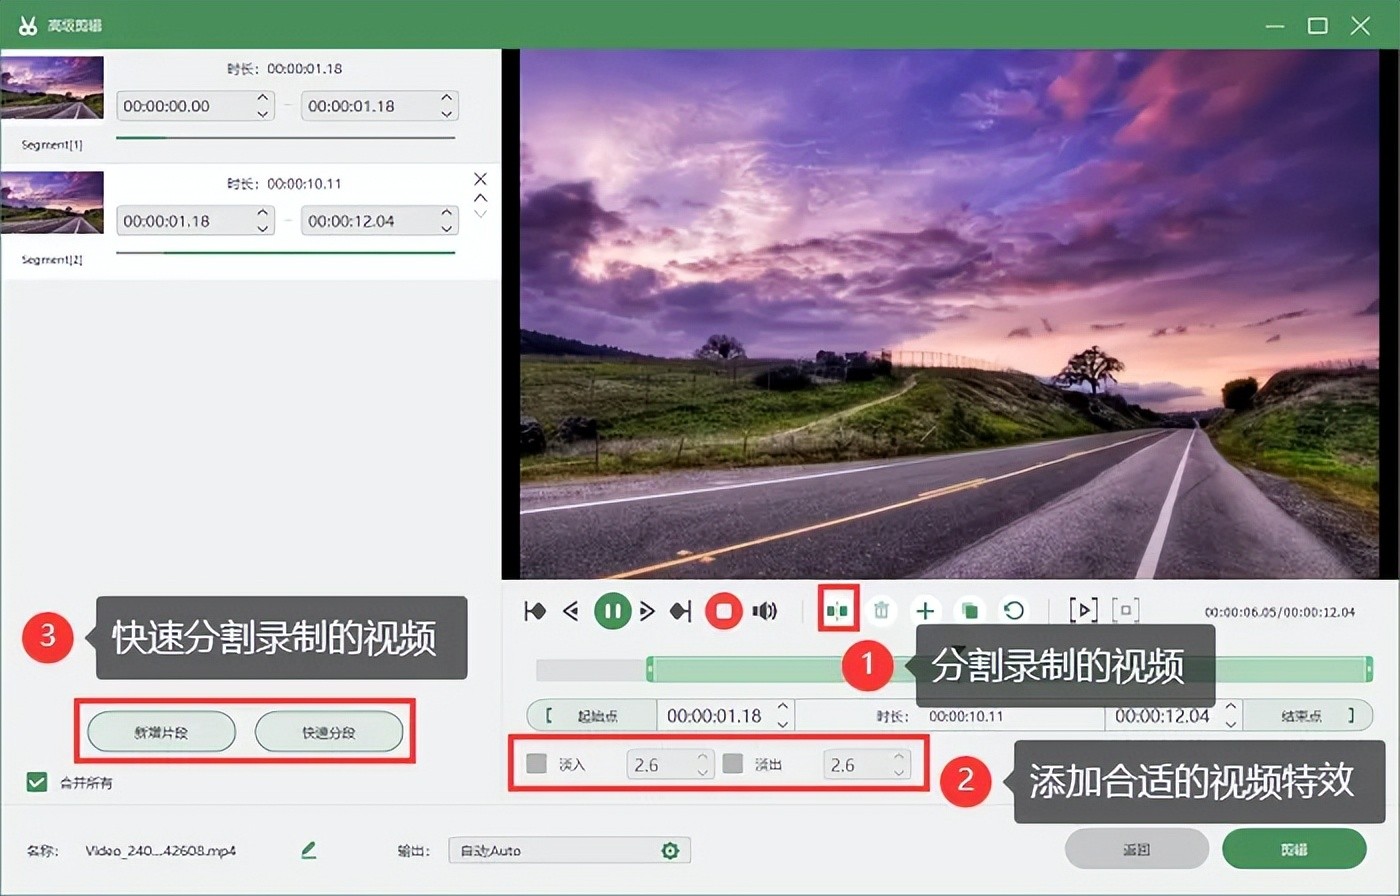Click the pencil icon to rename file
The image size is (1400, 896).
coord(308,851)
